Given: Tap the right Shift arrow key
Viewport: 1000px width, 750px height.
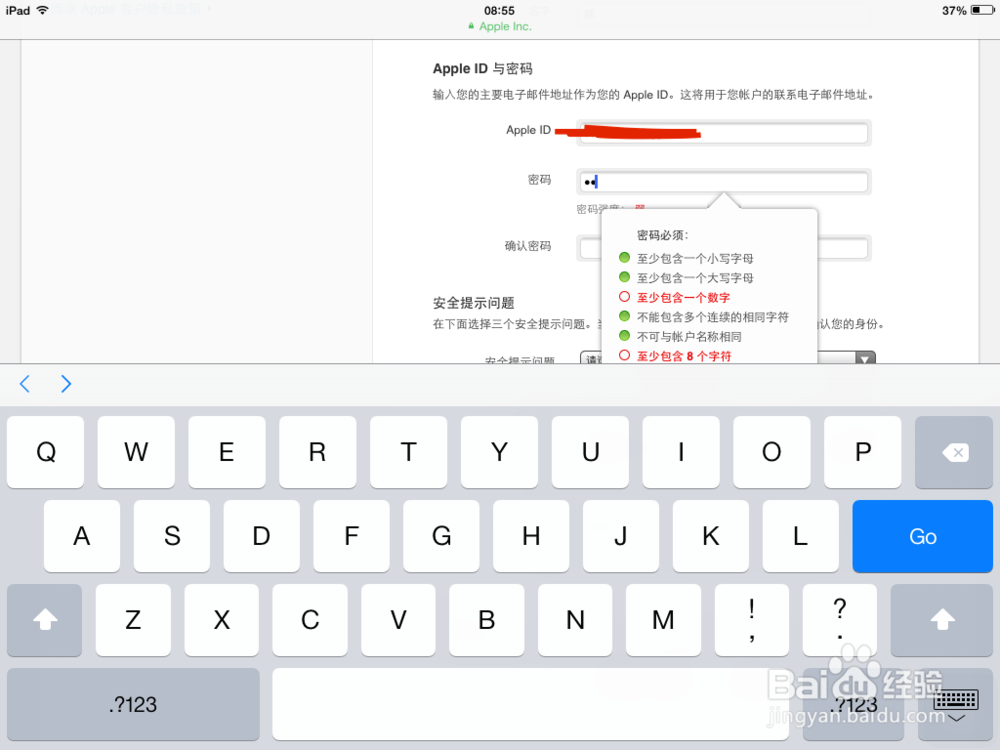Looking at the screenshot, I should [942, 619].
